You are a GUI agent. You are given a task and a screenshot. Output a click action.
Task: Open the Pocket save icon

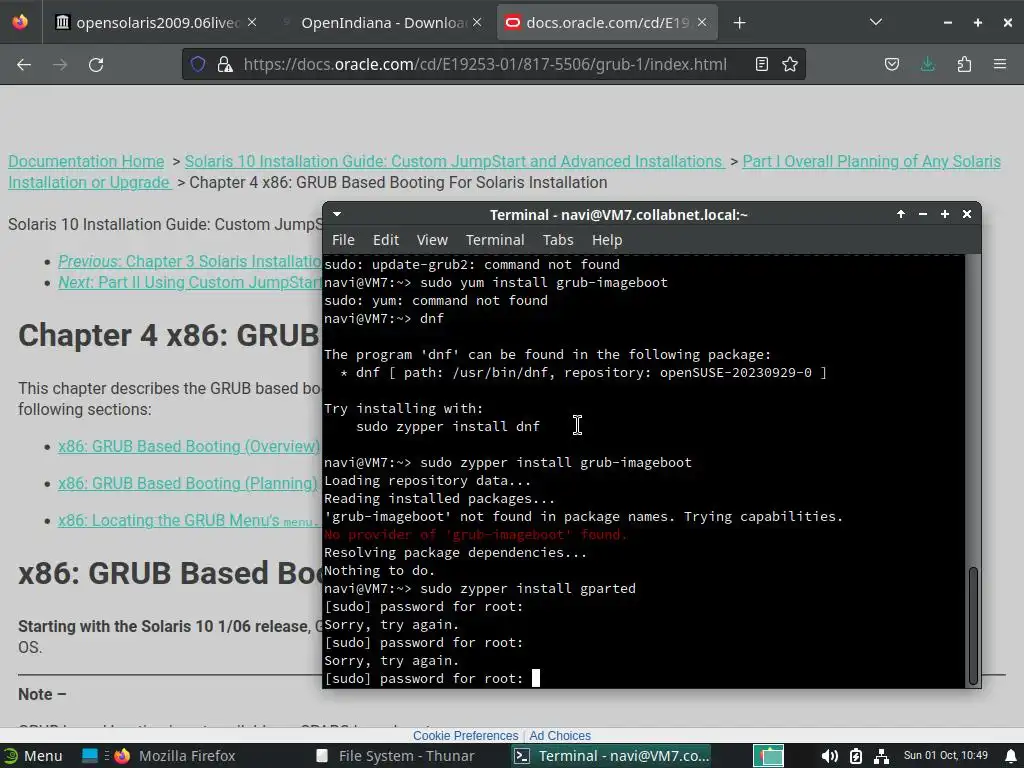point(891,64)
